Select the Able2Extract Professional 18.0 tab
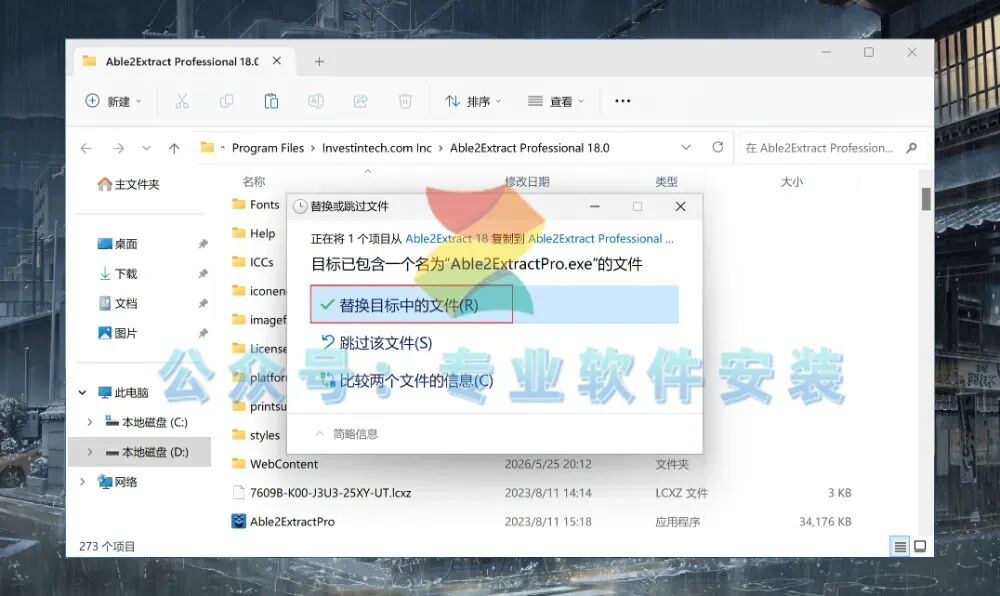 (x=182, y=61)
